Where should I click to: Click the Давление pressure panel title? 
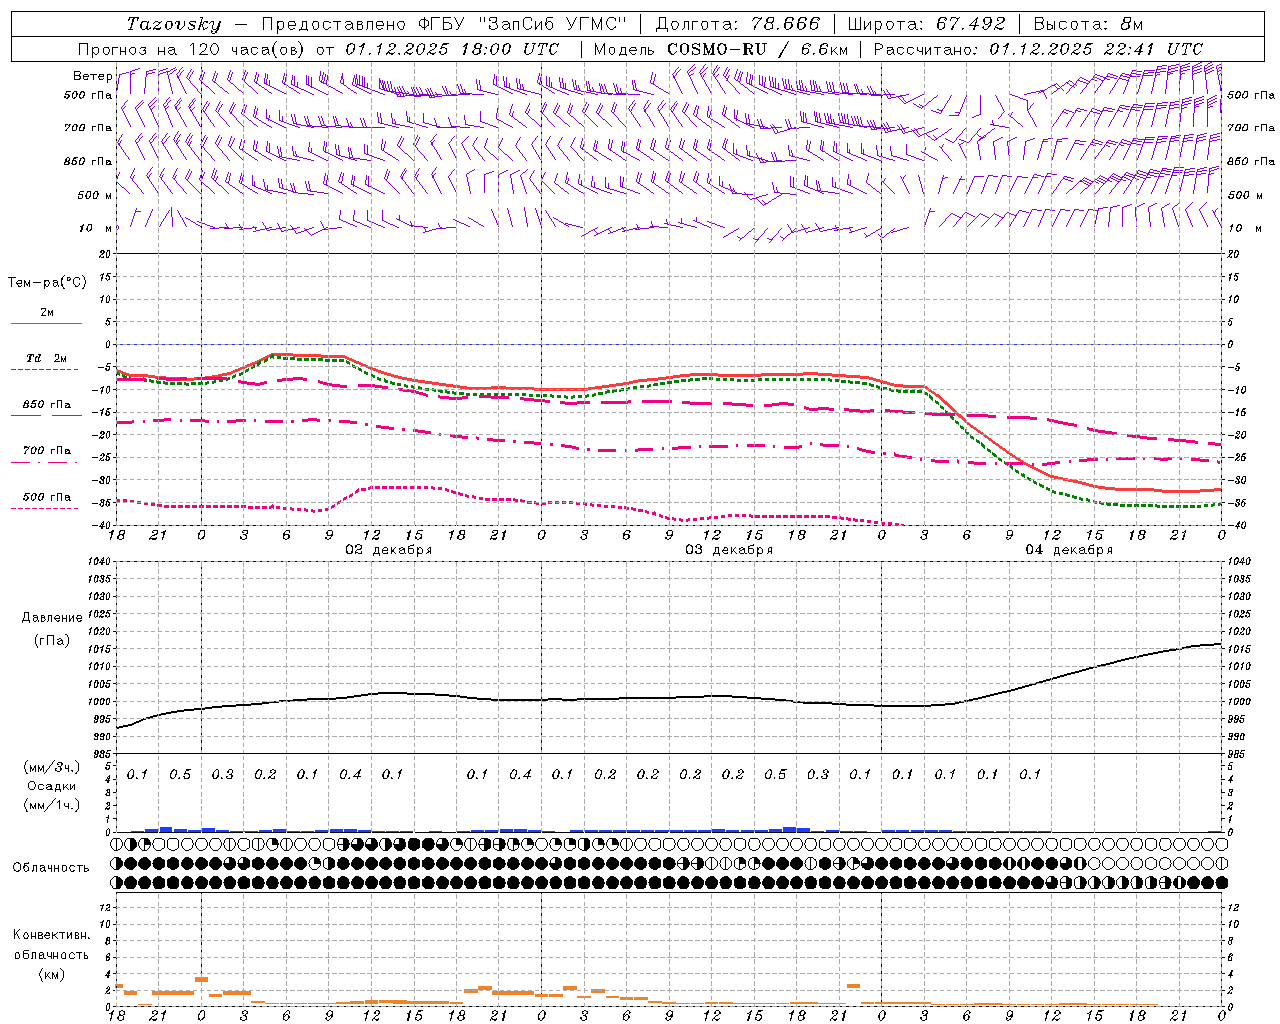click(52, 618)
